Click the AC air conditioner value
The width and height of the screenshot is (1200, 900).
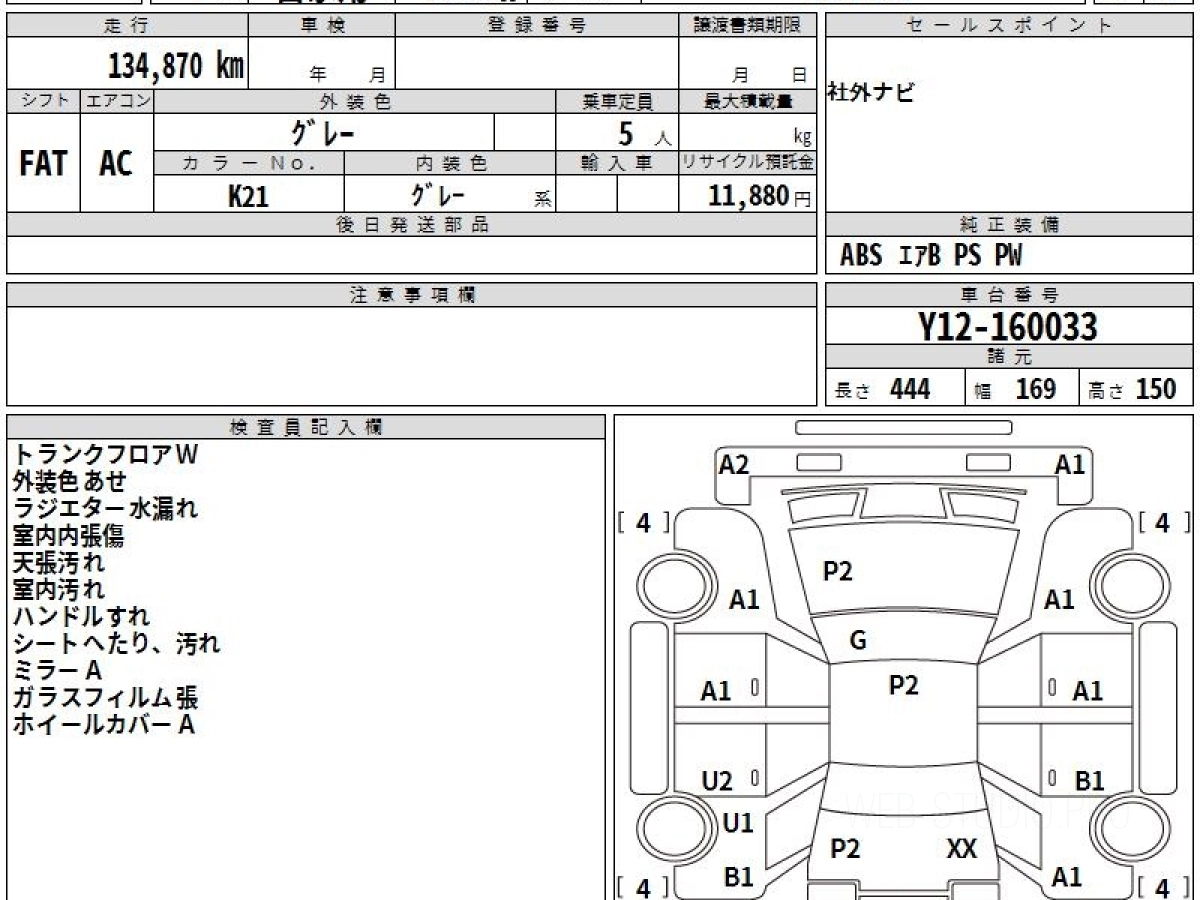[116, 164]
